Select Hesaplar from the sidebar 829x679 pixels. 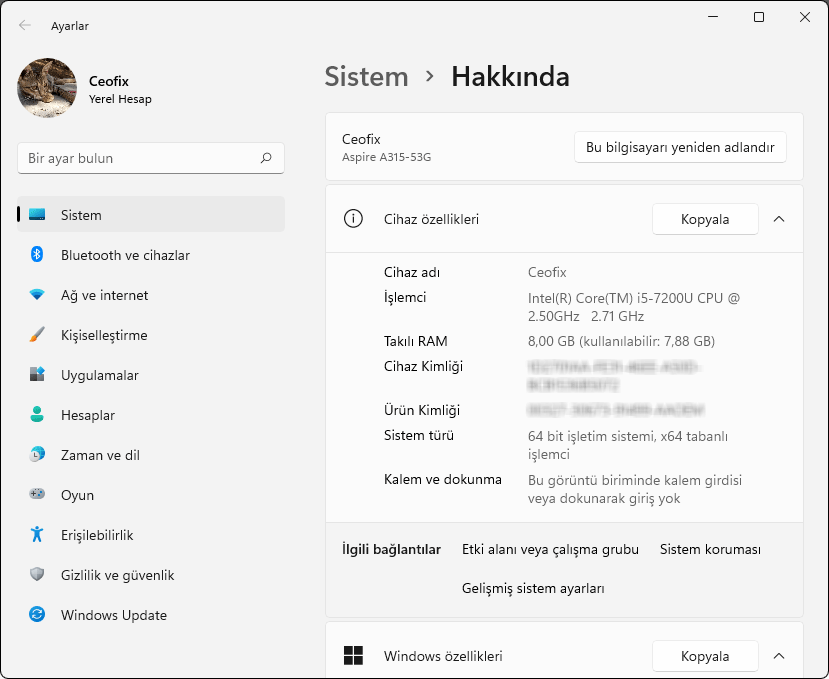coord(151,415)
